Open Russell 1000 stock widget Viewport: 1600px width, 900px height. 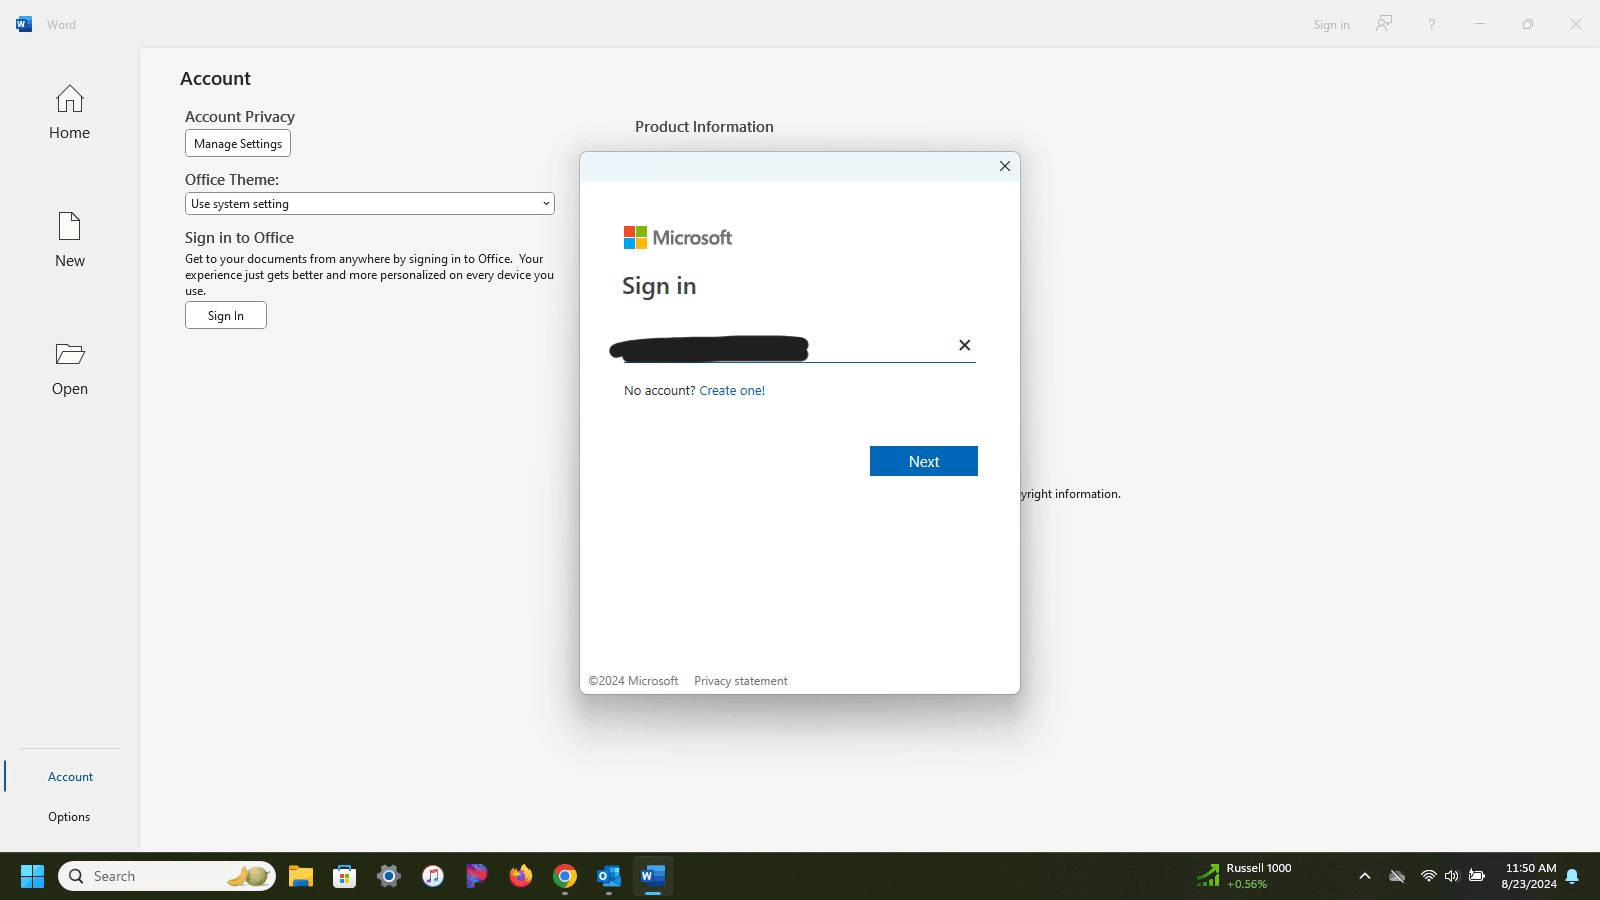pos(1246,876)
